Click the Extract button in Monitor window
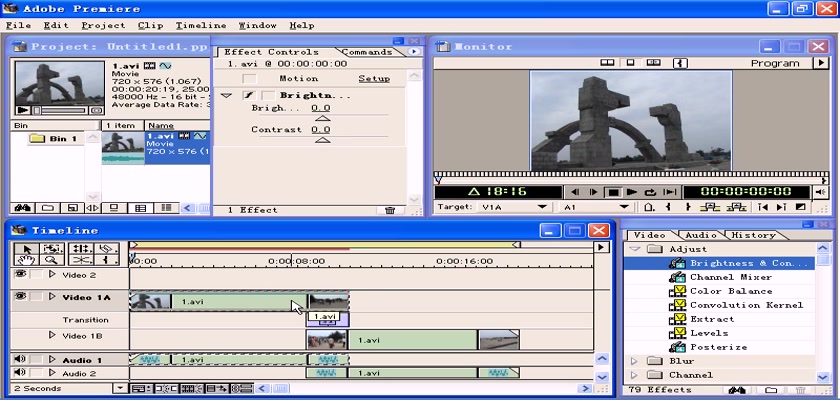Viewport: 840px width, 400px height. tap(737, 207)
